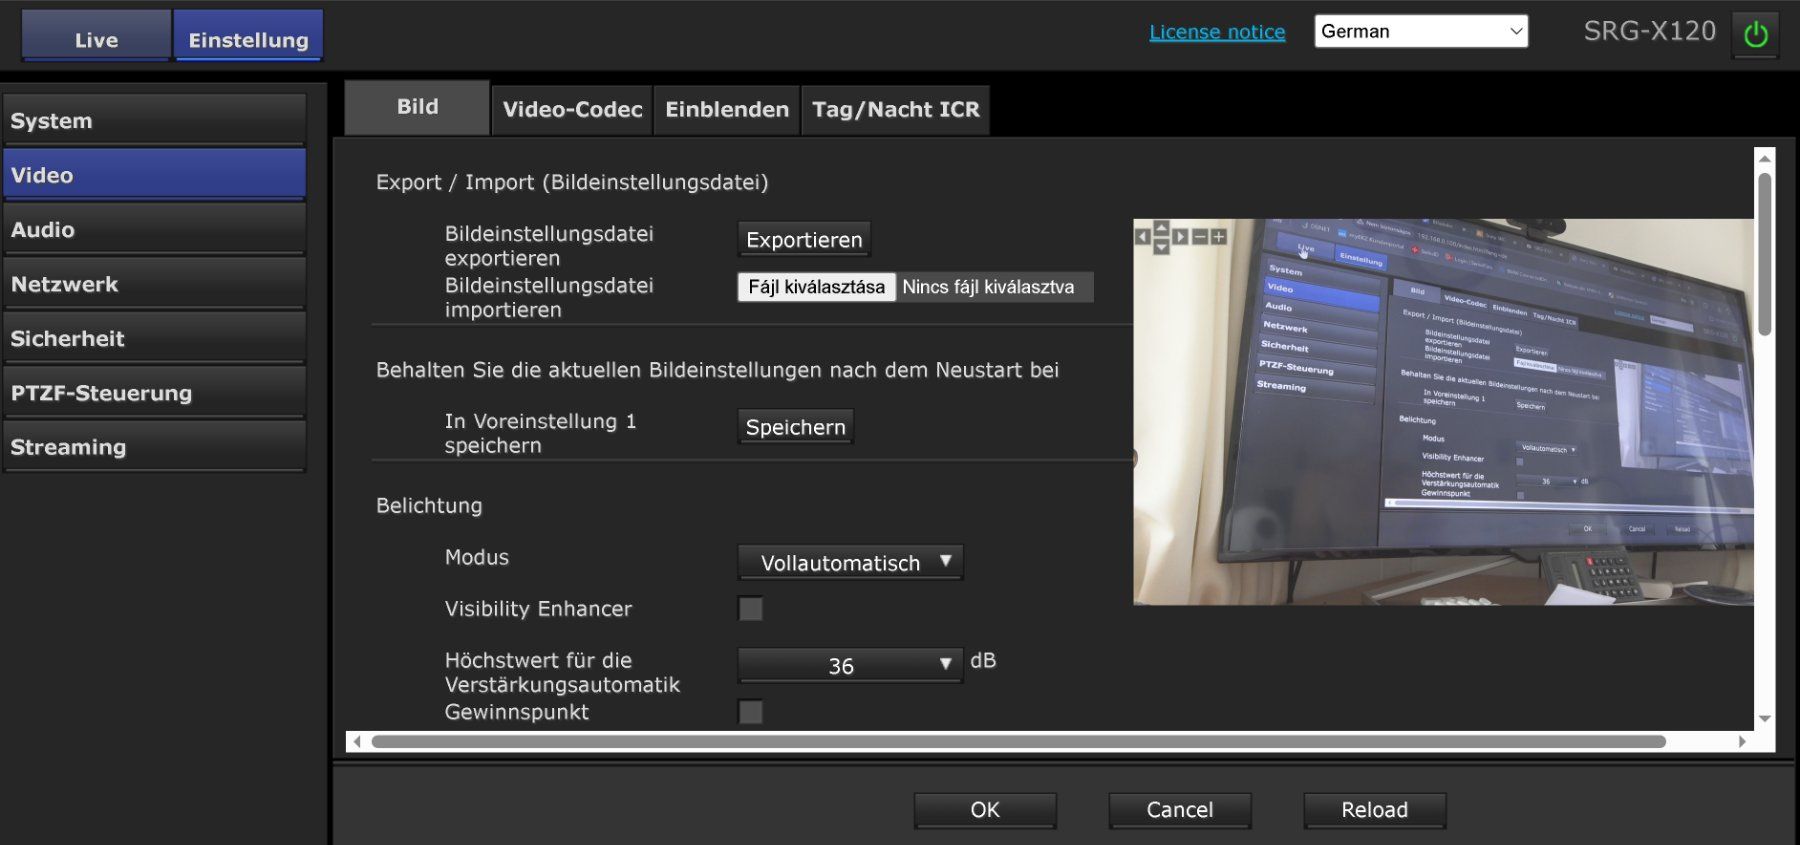The width and height of the screenshot is (1800, 845).
Task: Click the green power icon
Action: (1755, 35)
